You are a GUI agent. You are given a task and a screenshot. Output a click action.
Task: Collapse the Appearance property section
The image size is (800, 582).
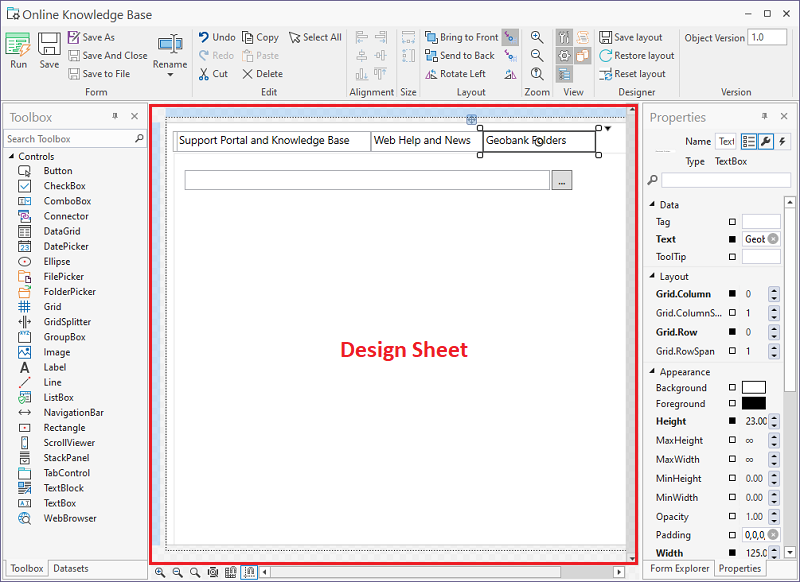pyautogui.click(x=651, y=372)
